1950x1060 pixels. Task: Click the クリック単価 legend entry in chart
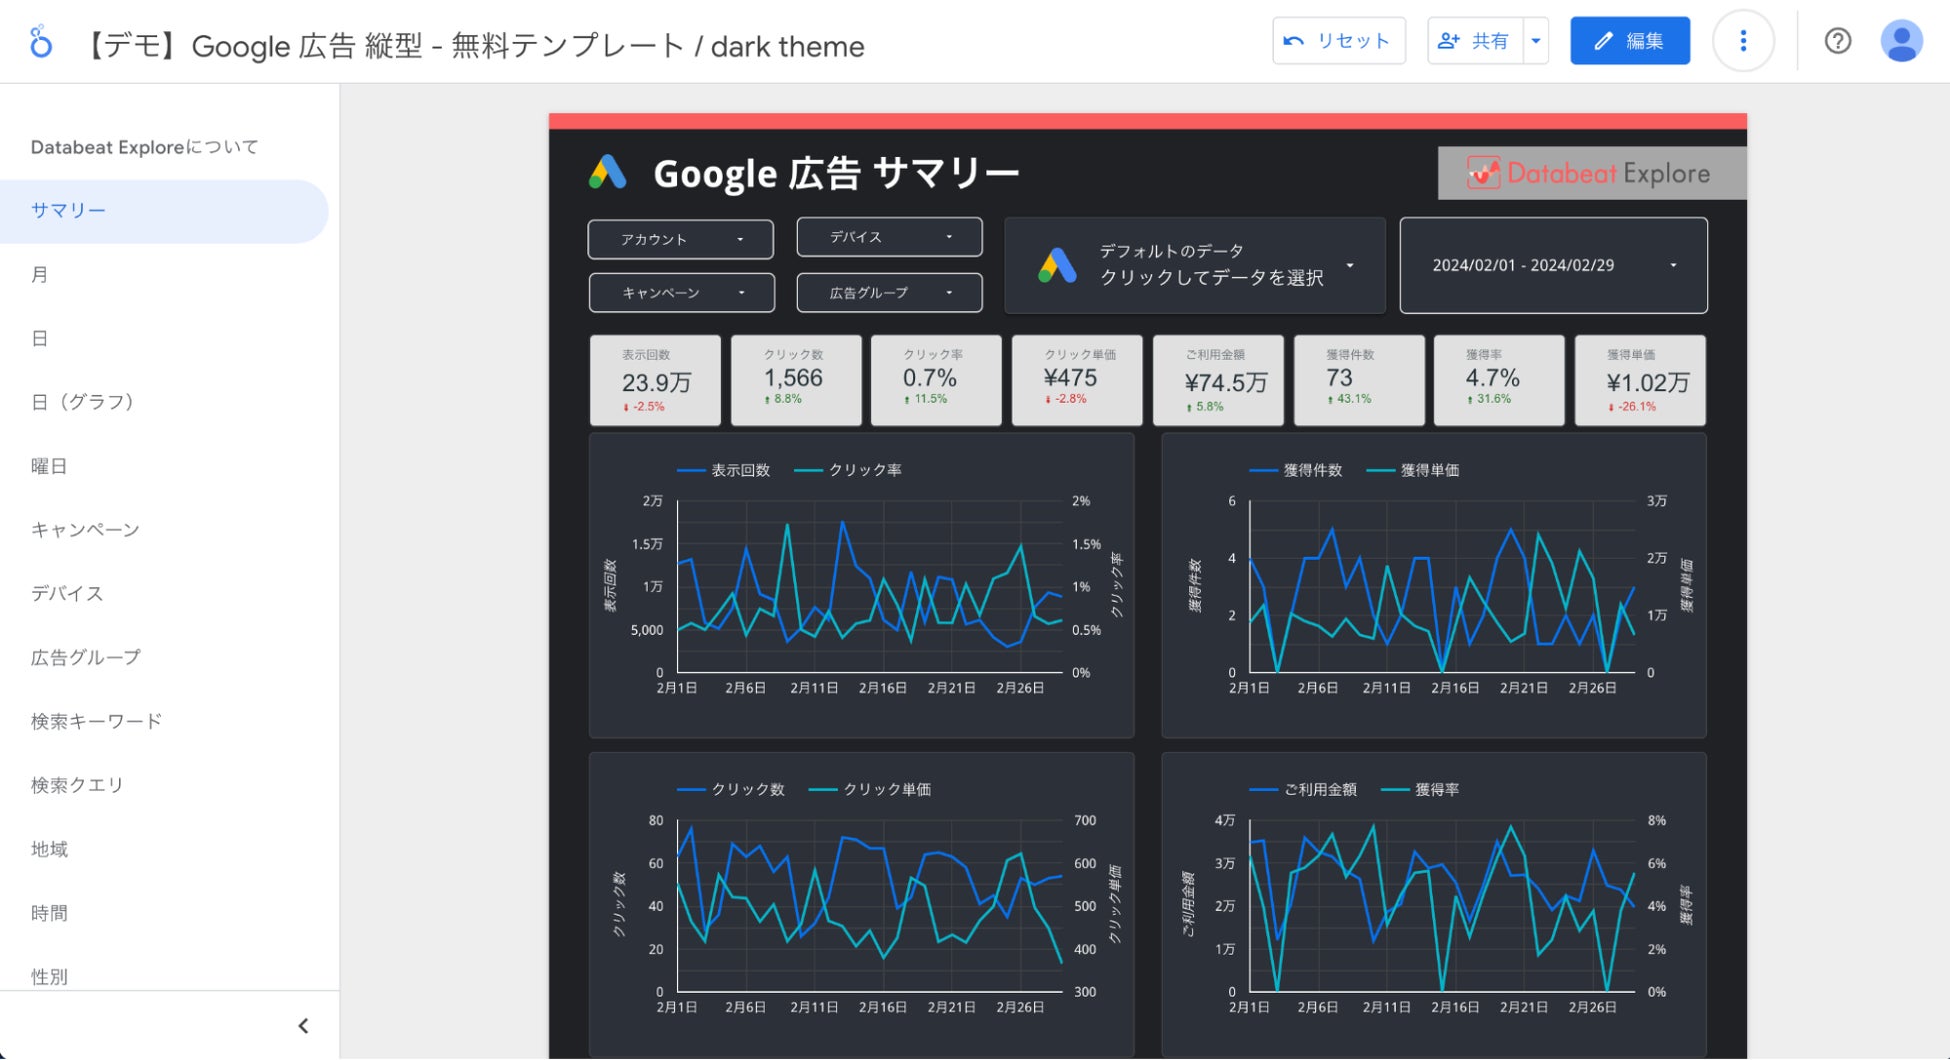click(870, 790)
